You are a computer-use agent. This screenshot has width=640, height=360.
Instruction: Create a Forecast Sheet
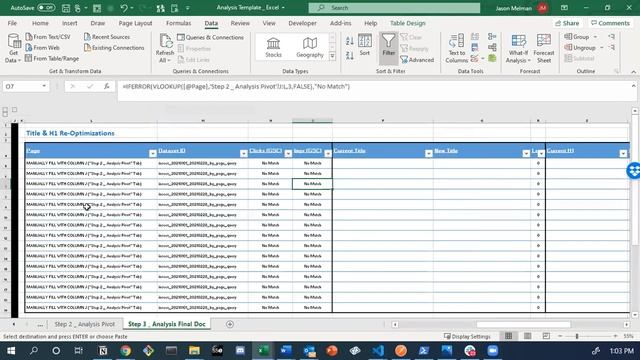[544, 48]
